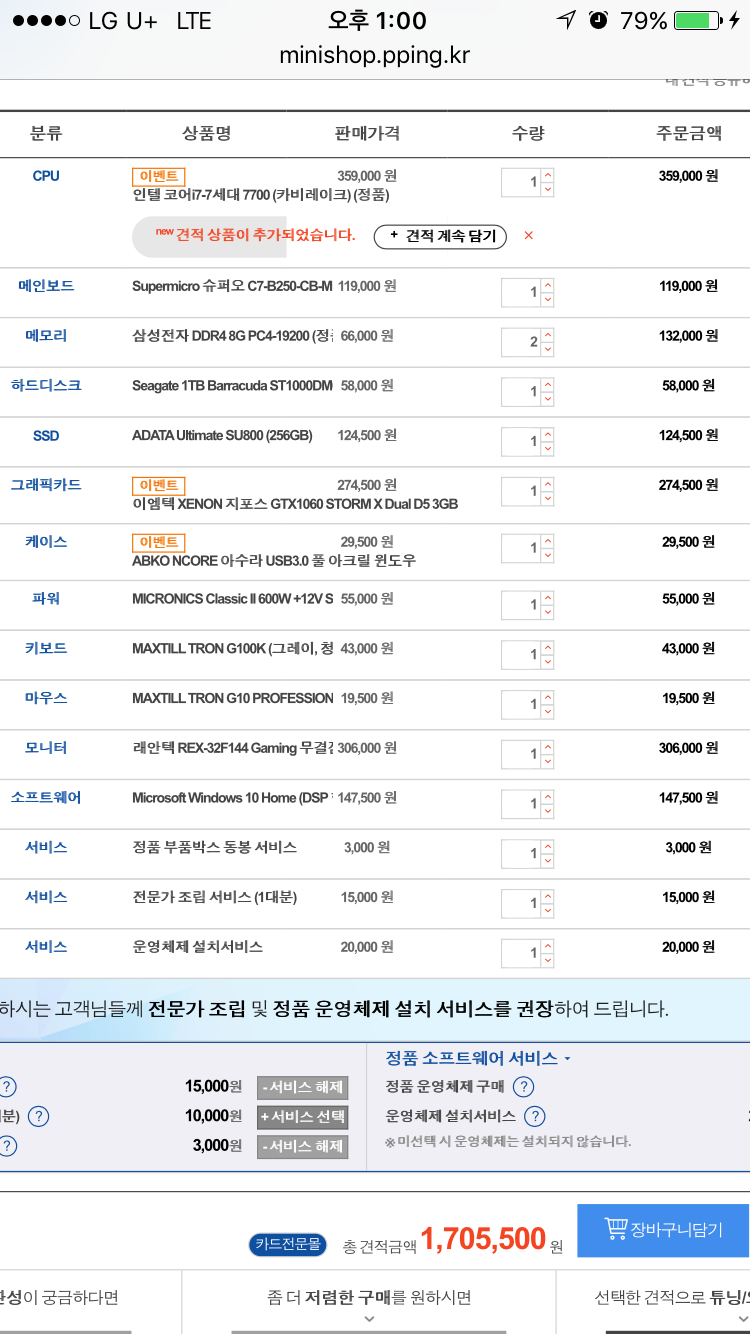Tap the alarm clock status icon
This screenshot has width=750, height=1334.
coord(599,20)
